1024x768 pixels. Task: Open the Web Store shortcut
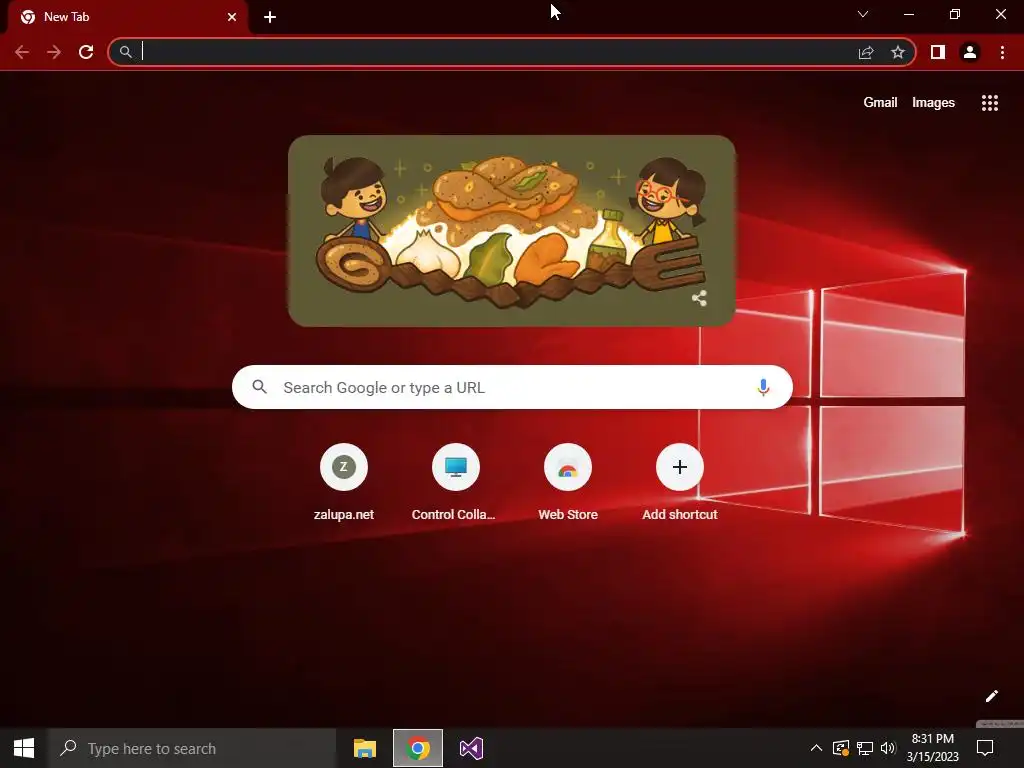[568, 482]
